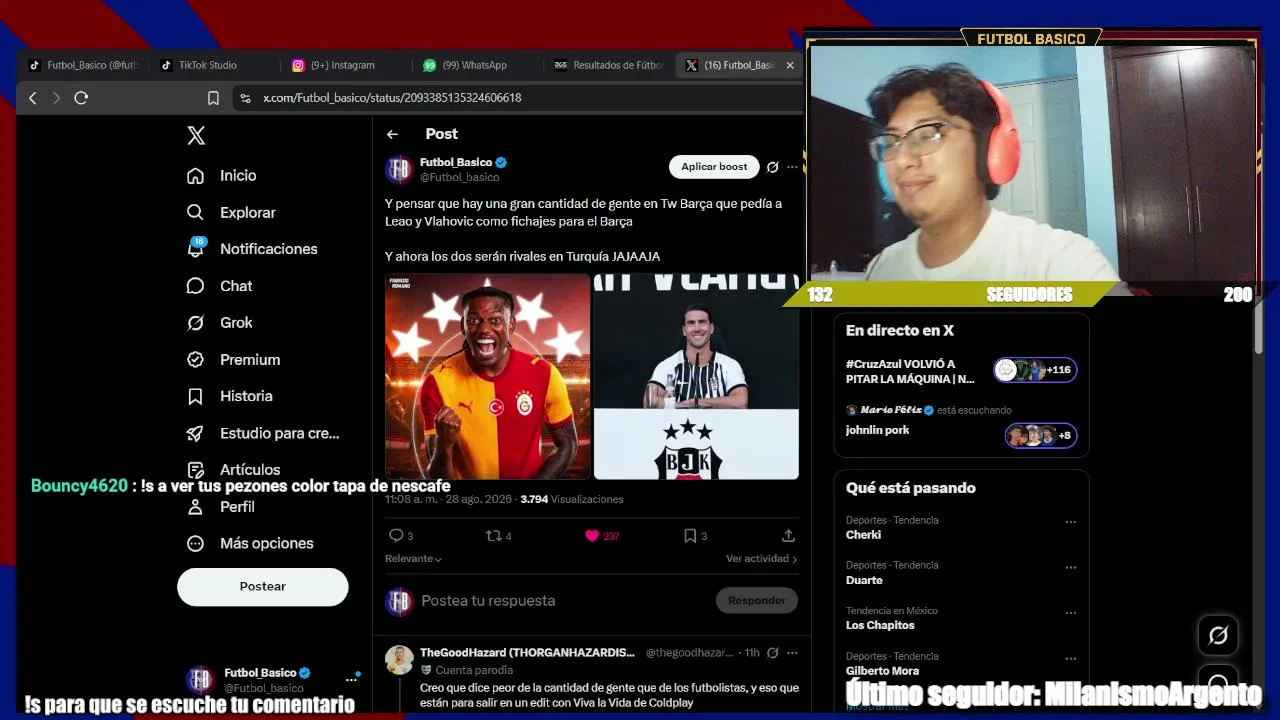
Task: Open the Los Chapitos trending topic
Action: click(880, 626)
